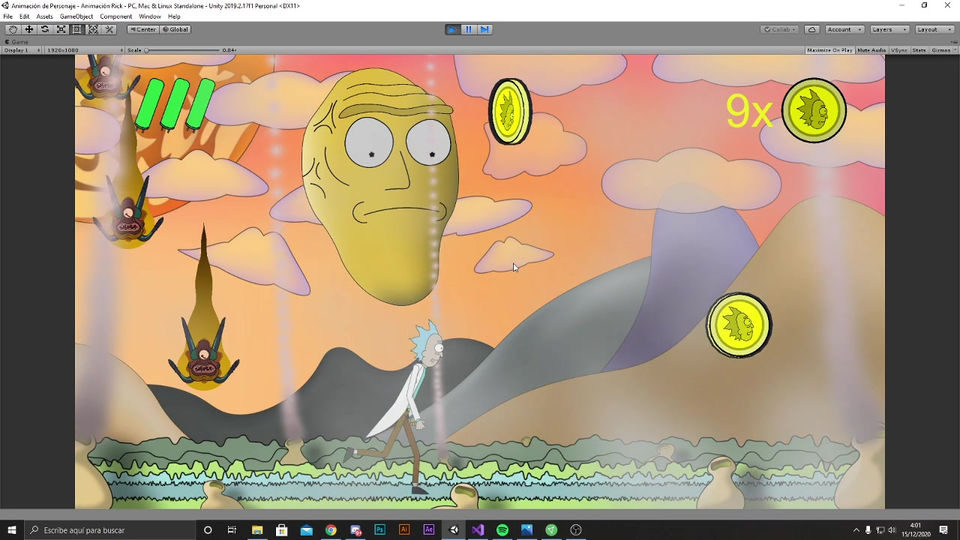Open the Display 1 dropdown
The image size is (960, 540).
tap(22, 50)
